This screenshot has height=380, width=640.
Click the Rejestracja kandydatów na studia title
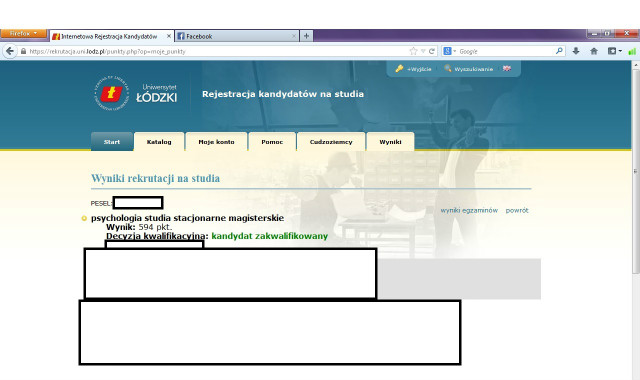(x=283, y=94)
